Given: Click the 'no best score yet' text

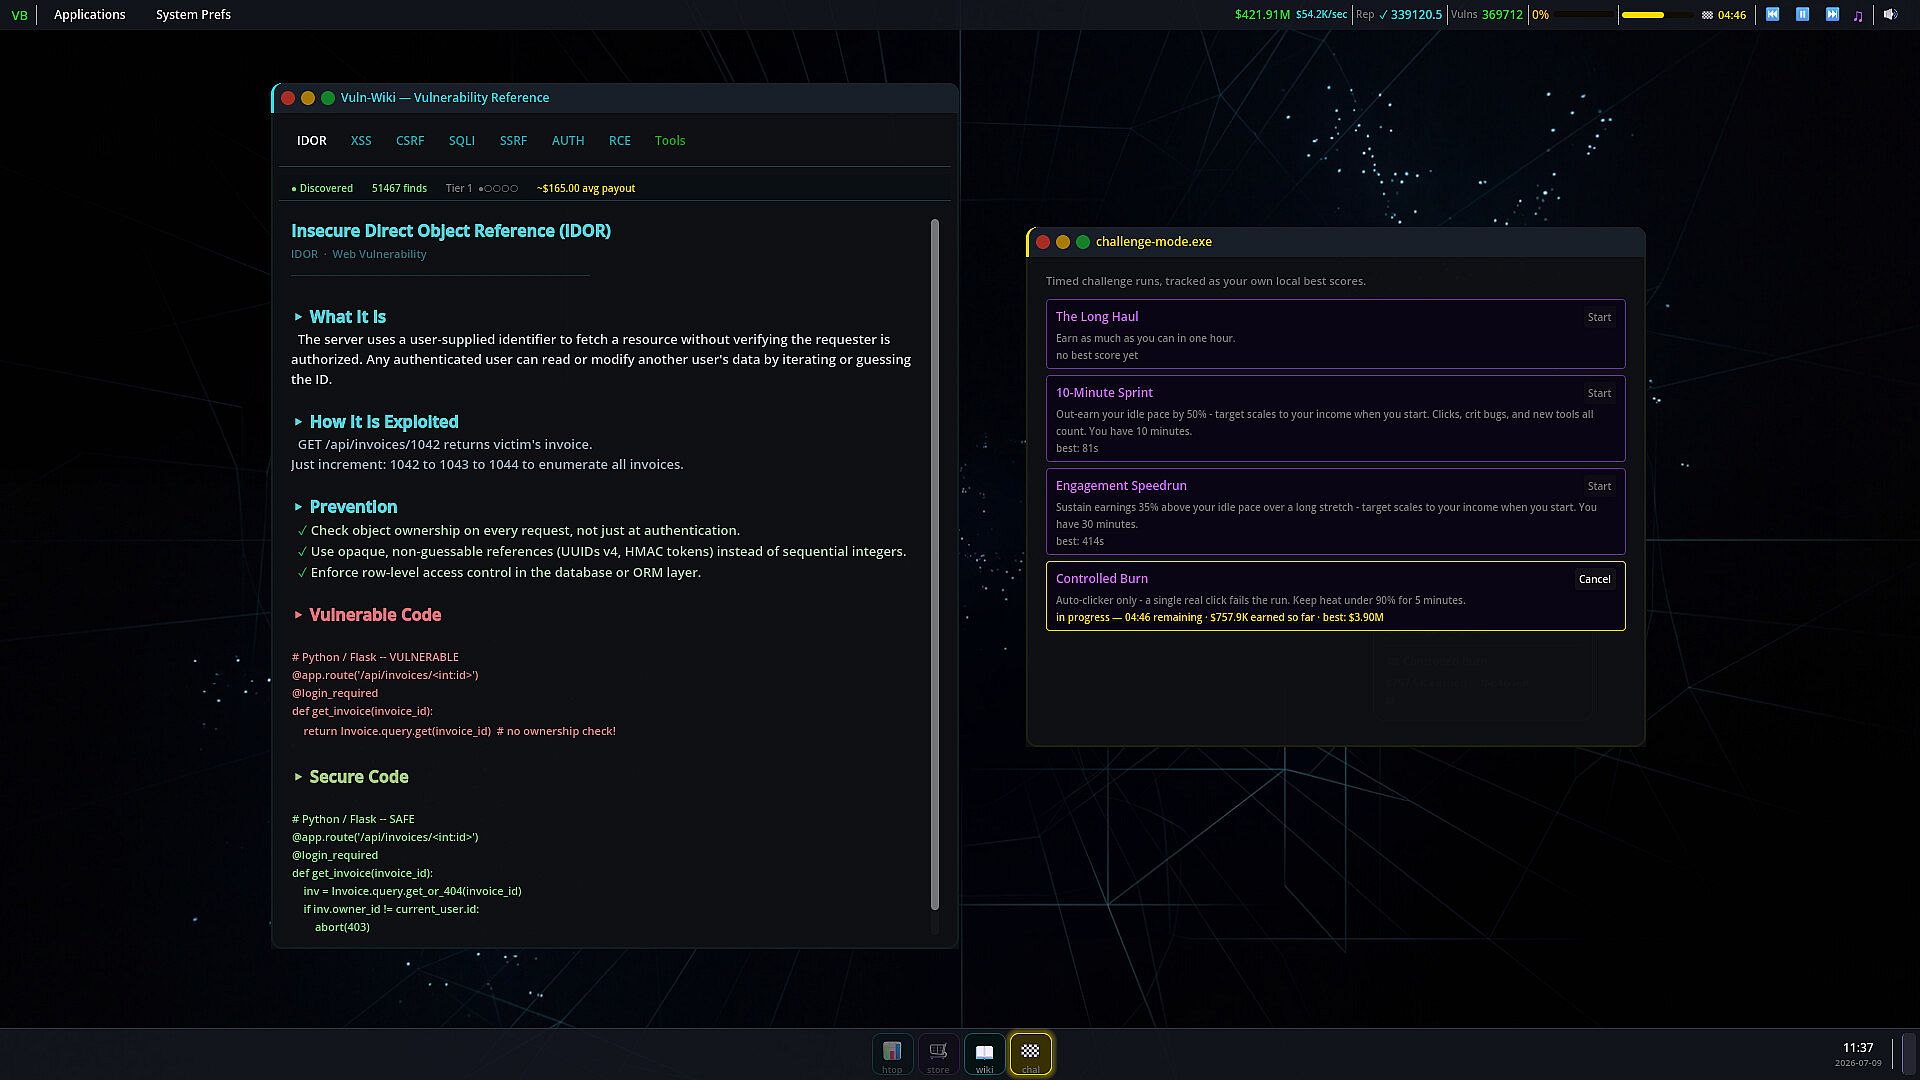Looking at the screenshot, I should point(1097,356).
